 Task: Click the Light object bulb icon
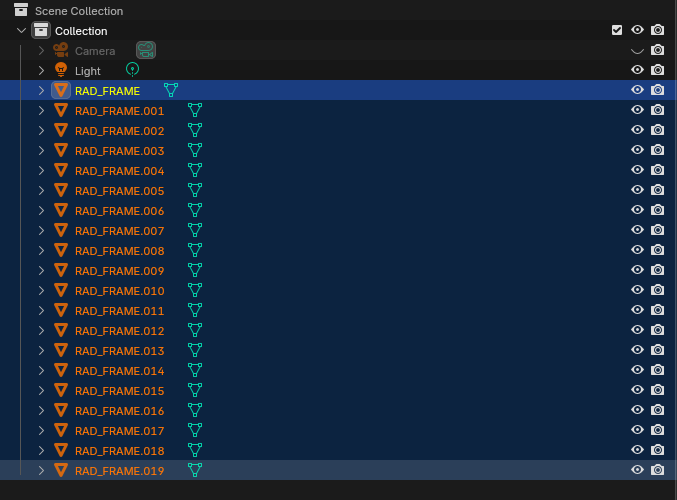pos(61,70)
